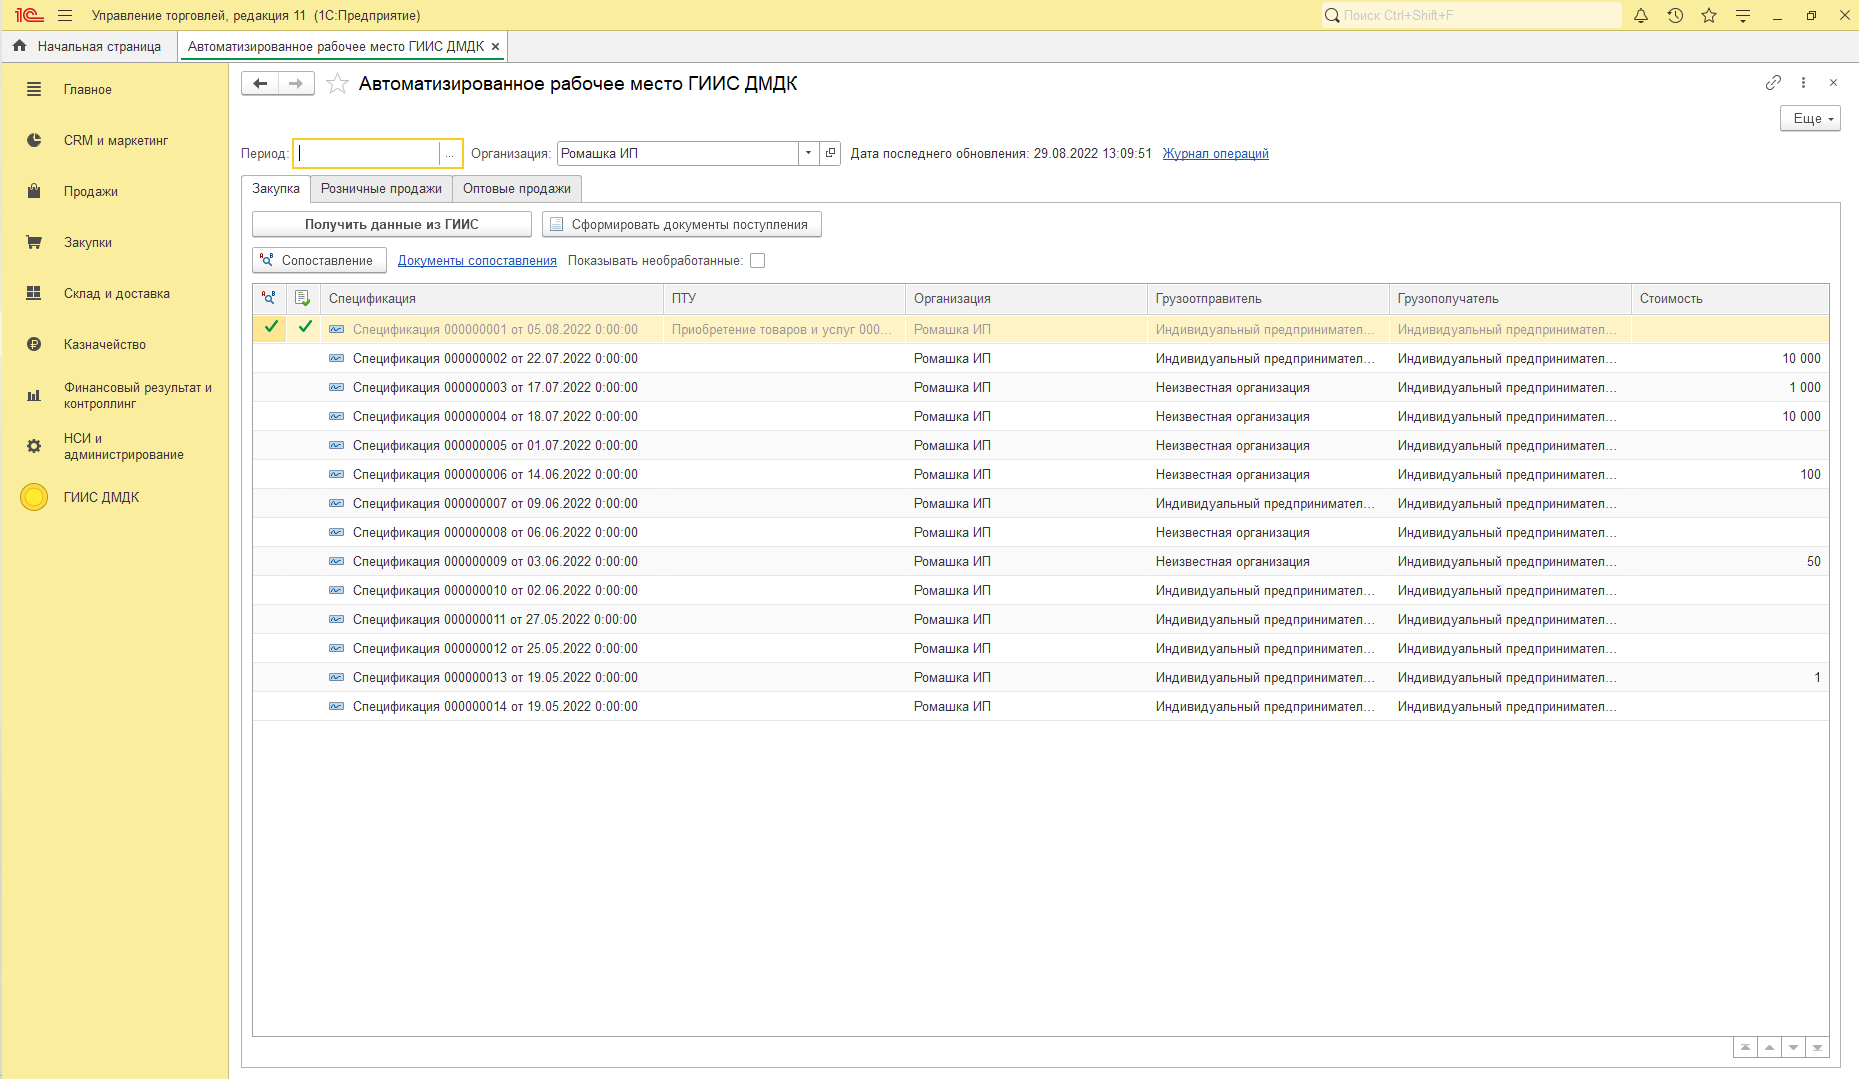1859x1079 pixels.
Task: Add this page to favorites star
Action: click(x=338, y=84)
